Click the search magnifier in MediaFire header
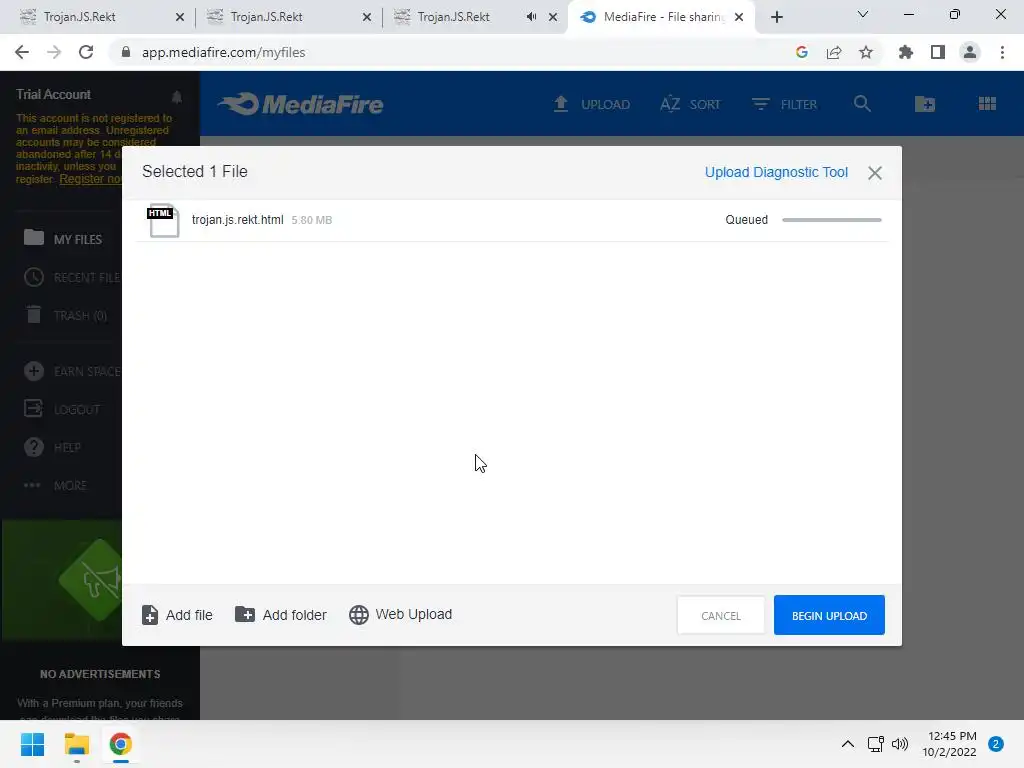 click(862, 104)
